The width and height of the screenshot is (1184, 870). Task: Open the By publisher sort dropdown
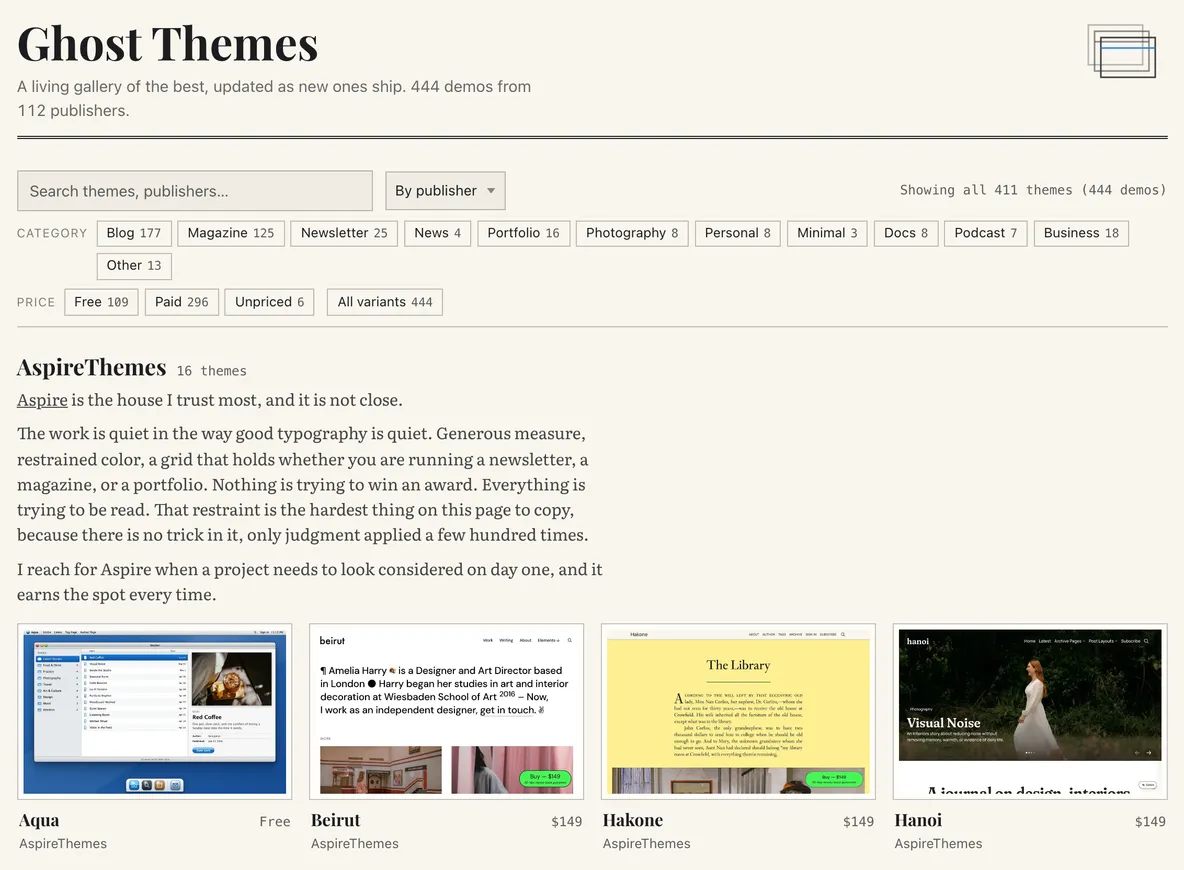[445, 191]
